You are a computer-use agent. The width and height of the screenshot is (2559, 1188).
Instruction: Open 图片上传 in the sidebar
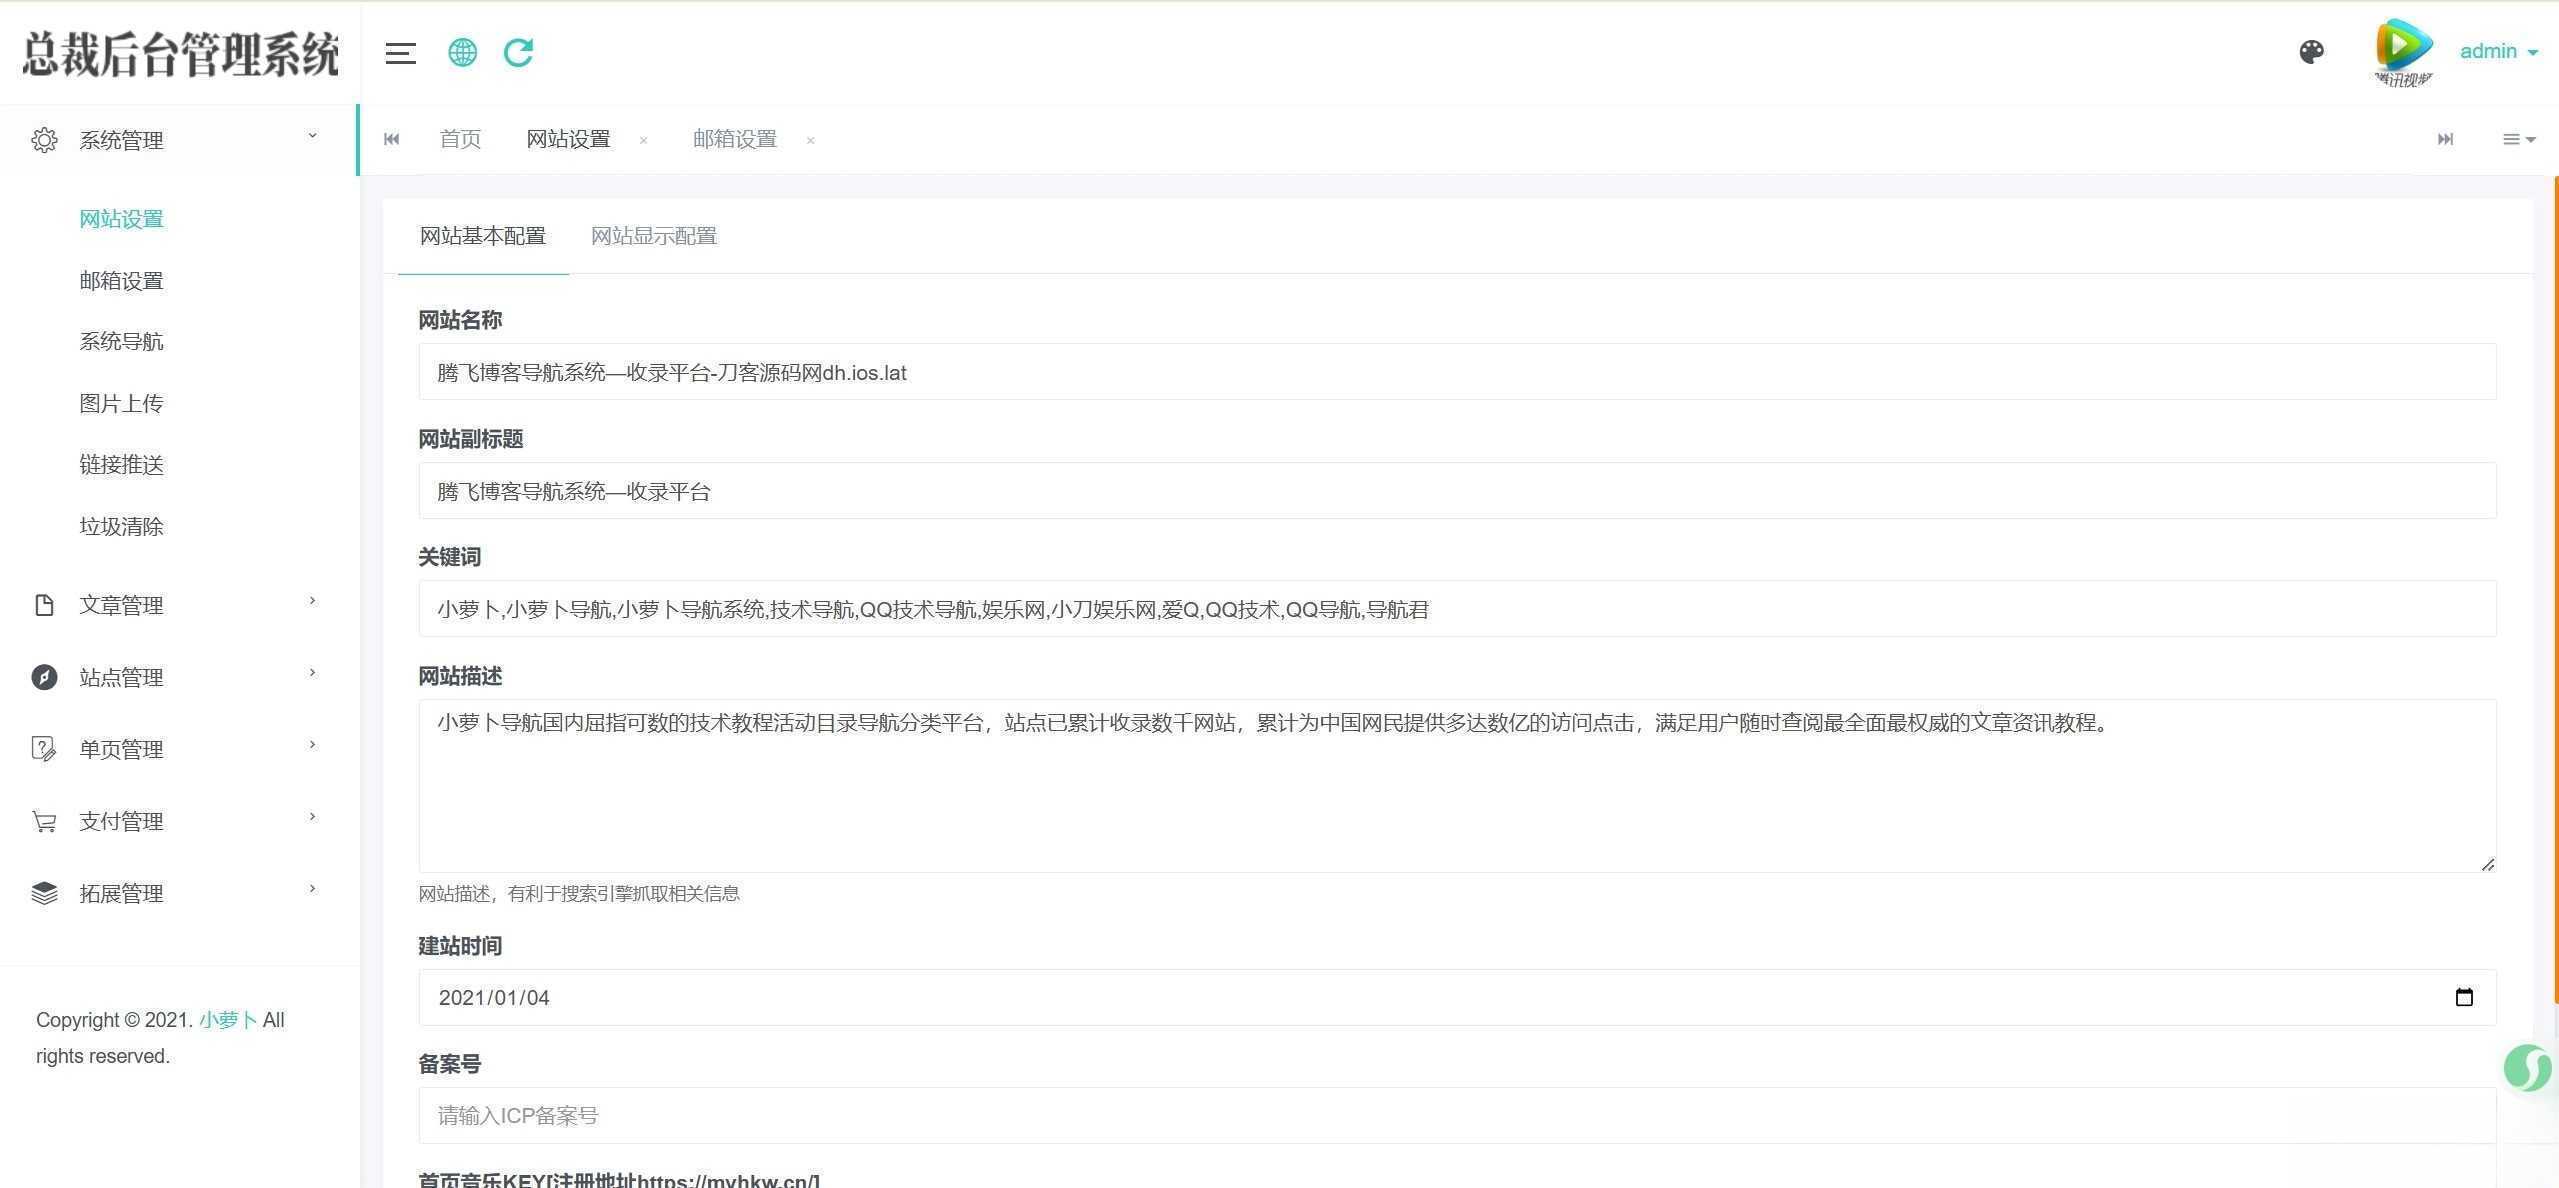121,404
